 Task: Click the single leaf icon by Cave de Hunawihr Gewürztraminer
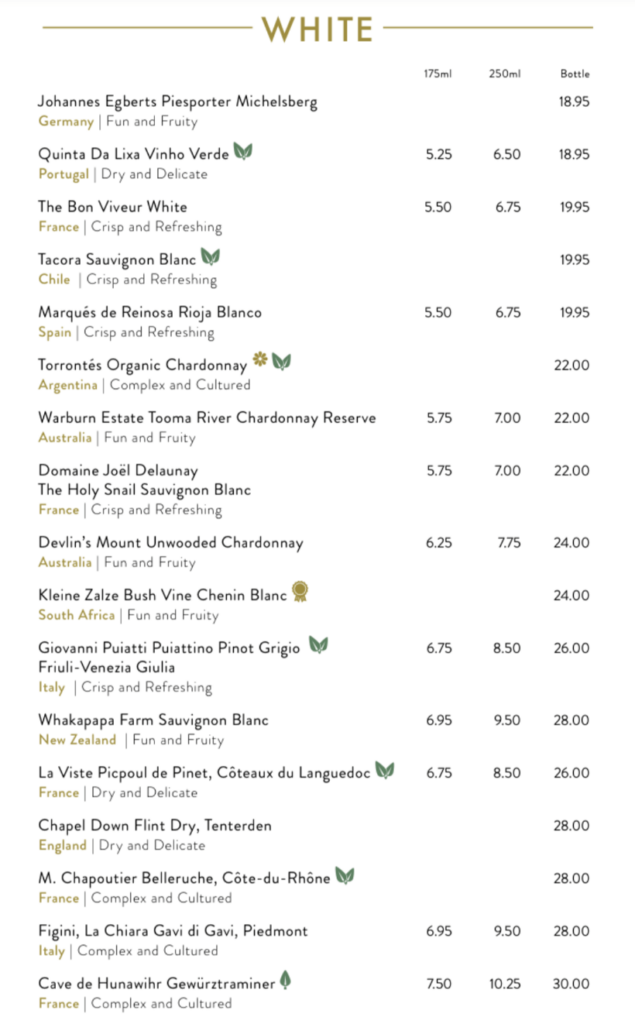click(x=285, y=981)
